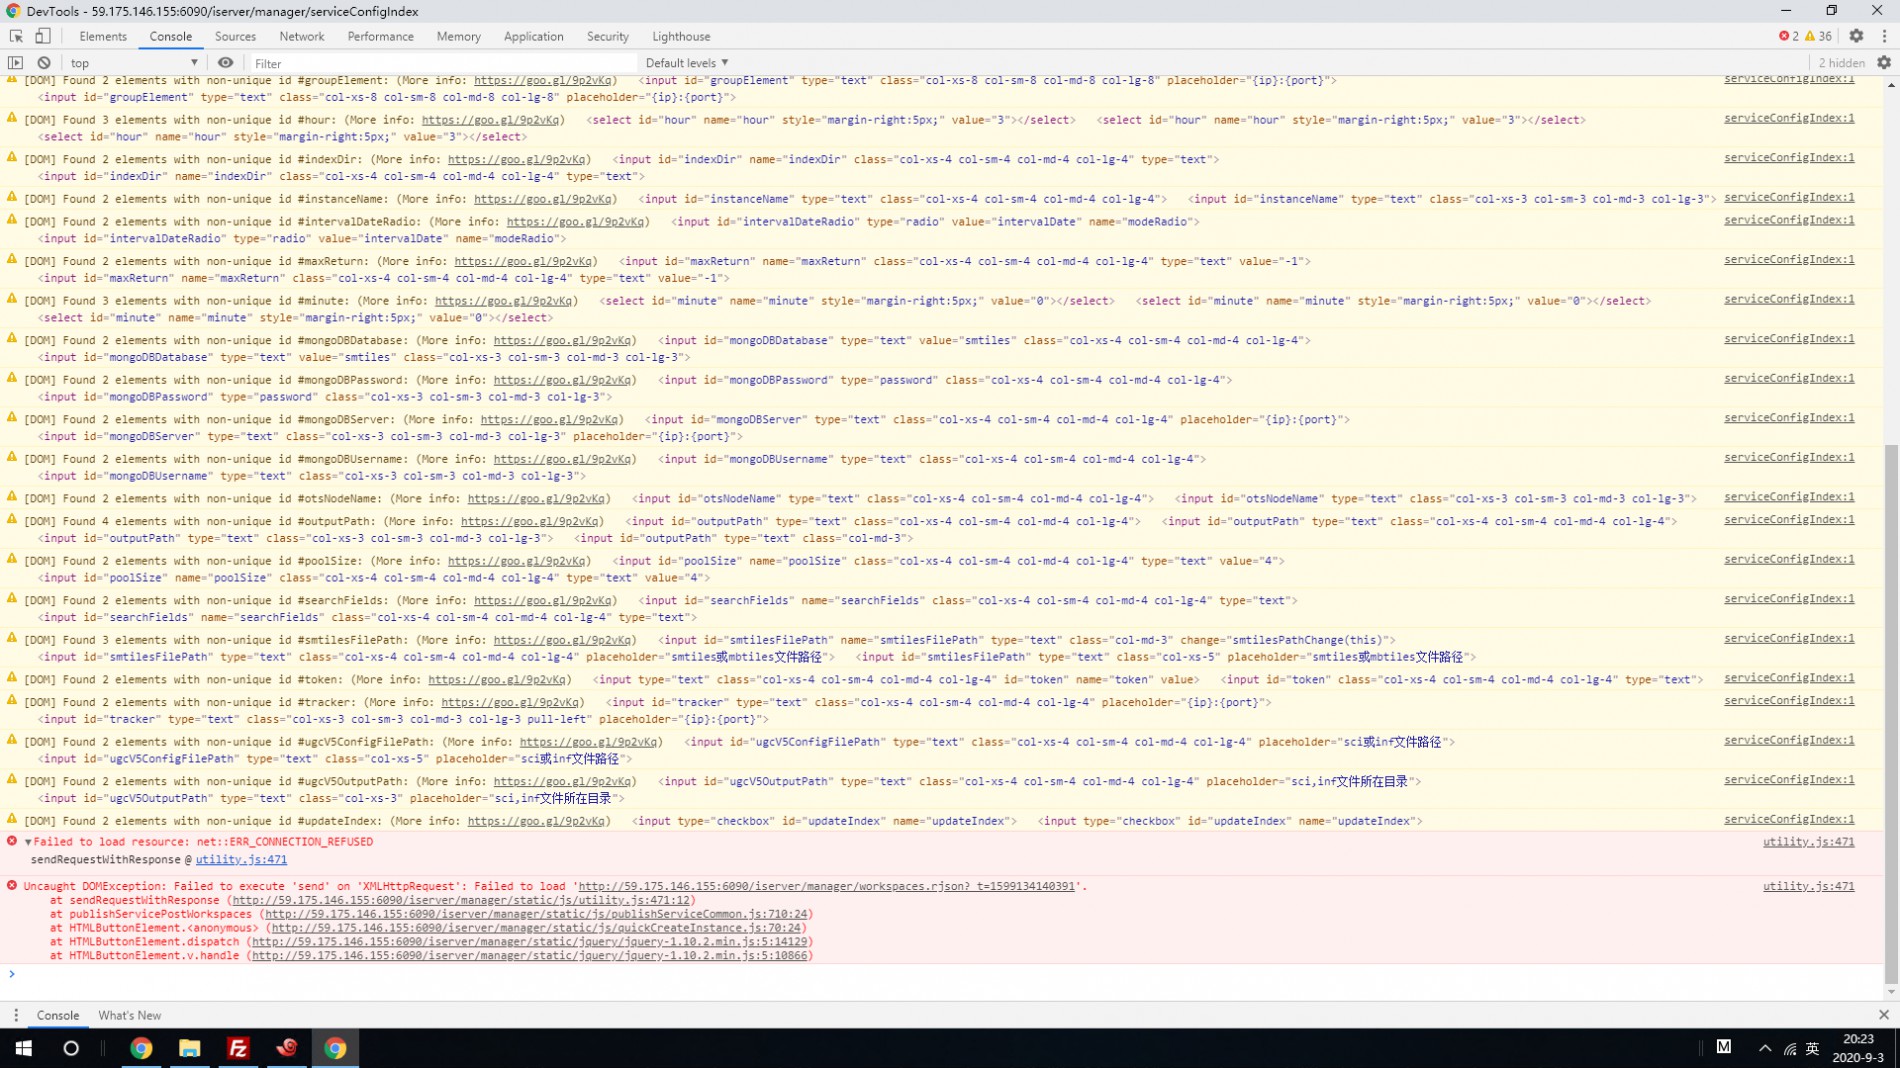Open the What's New drawer tab
1900x1068 pixels.
(129, 1015)
